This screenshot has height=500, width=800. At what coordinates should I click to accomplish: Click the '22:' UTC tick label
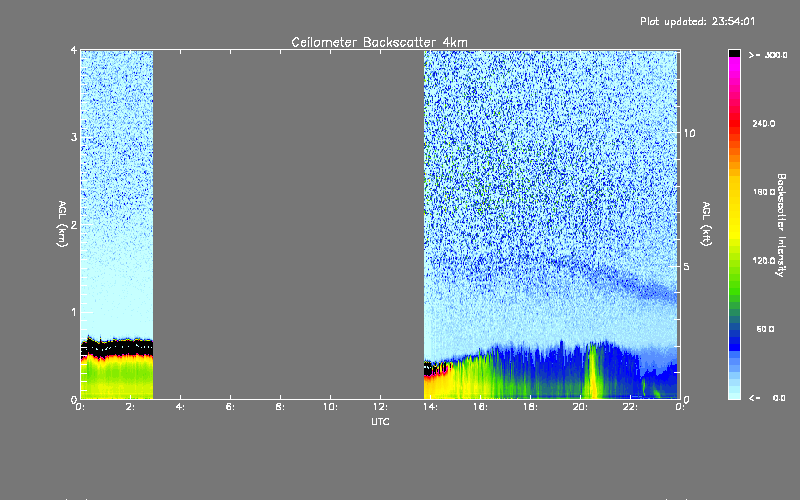[631, 407]
